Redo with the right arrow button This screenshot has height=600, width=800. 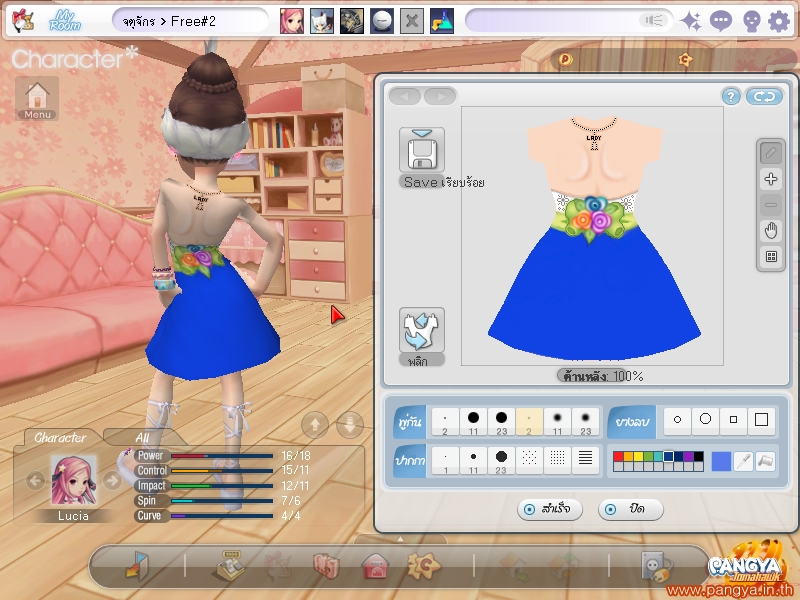pos(439,96)
